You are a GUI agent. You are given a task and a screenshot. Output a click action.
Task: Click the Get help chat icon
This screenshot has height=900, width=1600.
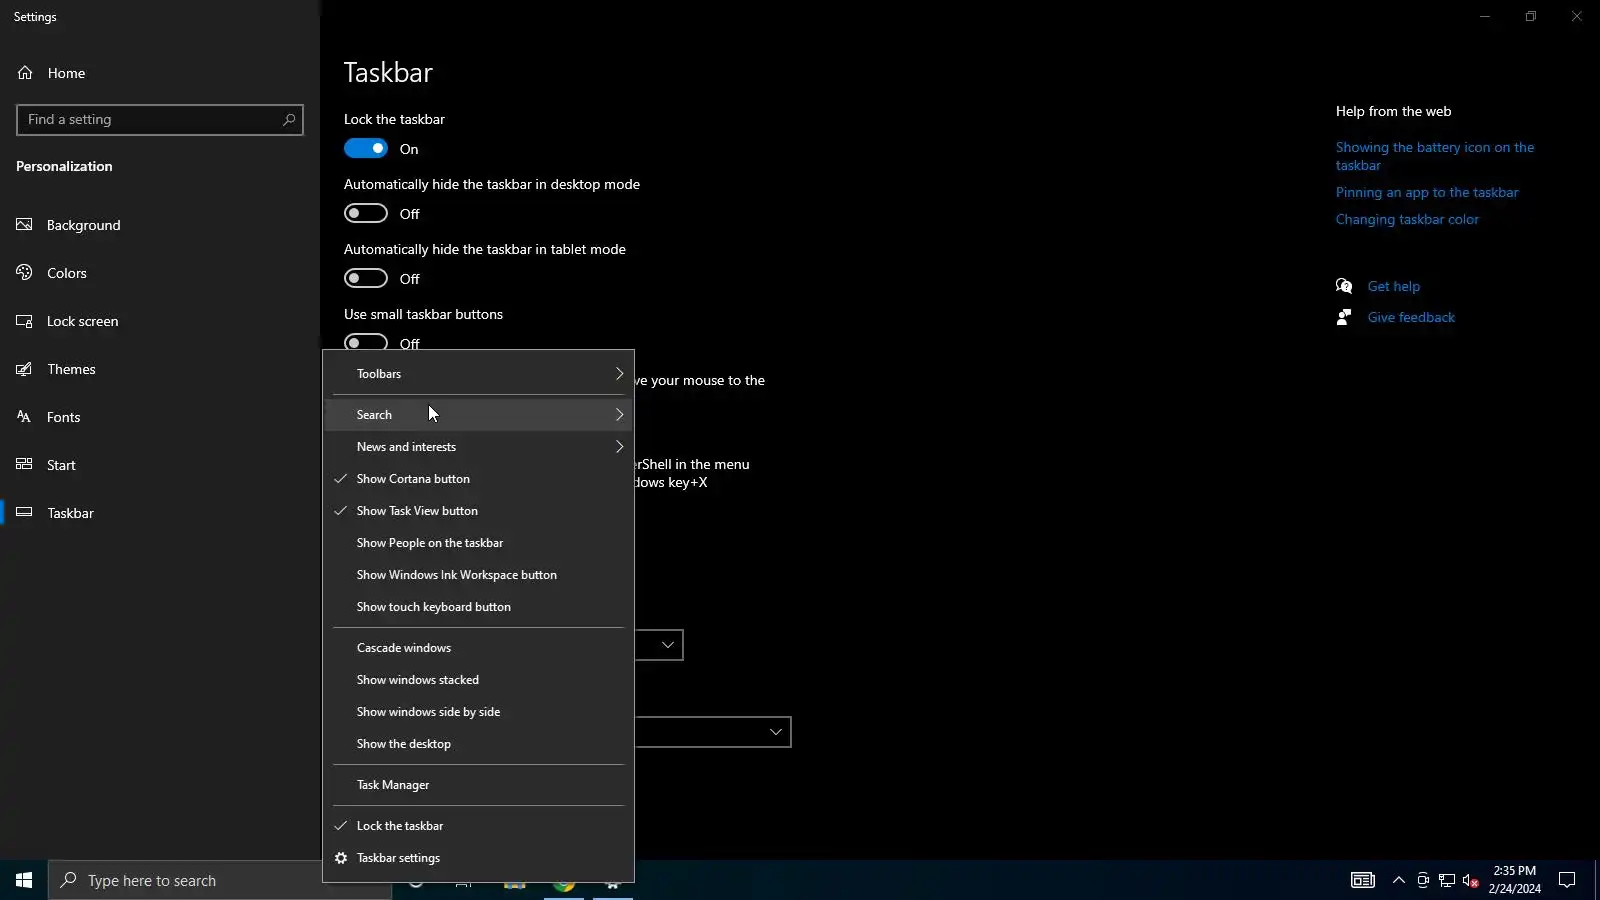pyautogui.click(x=1344, y=286)
